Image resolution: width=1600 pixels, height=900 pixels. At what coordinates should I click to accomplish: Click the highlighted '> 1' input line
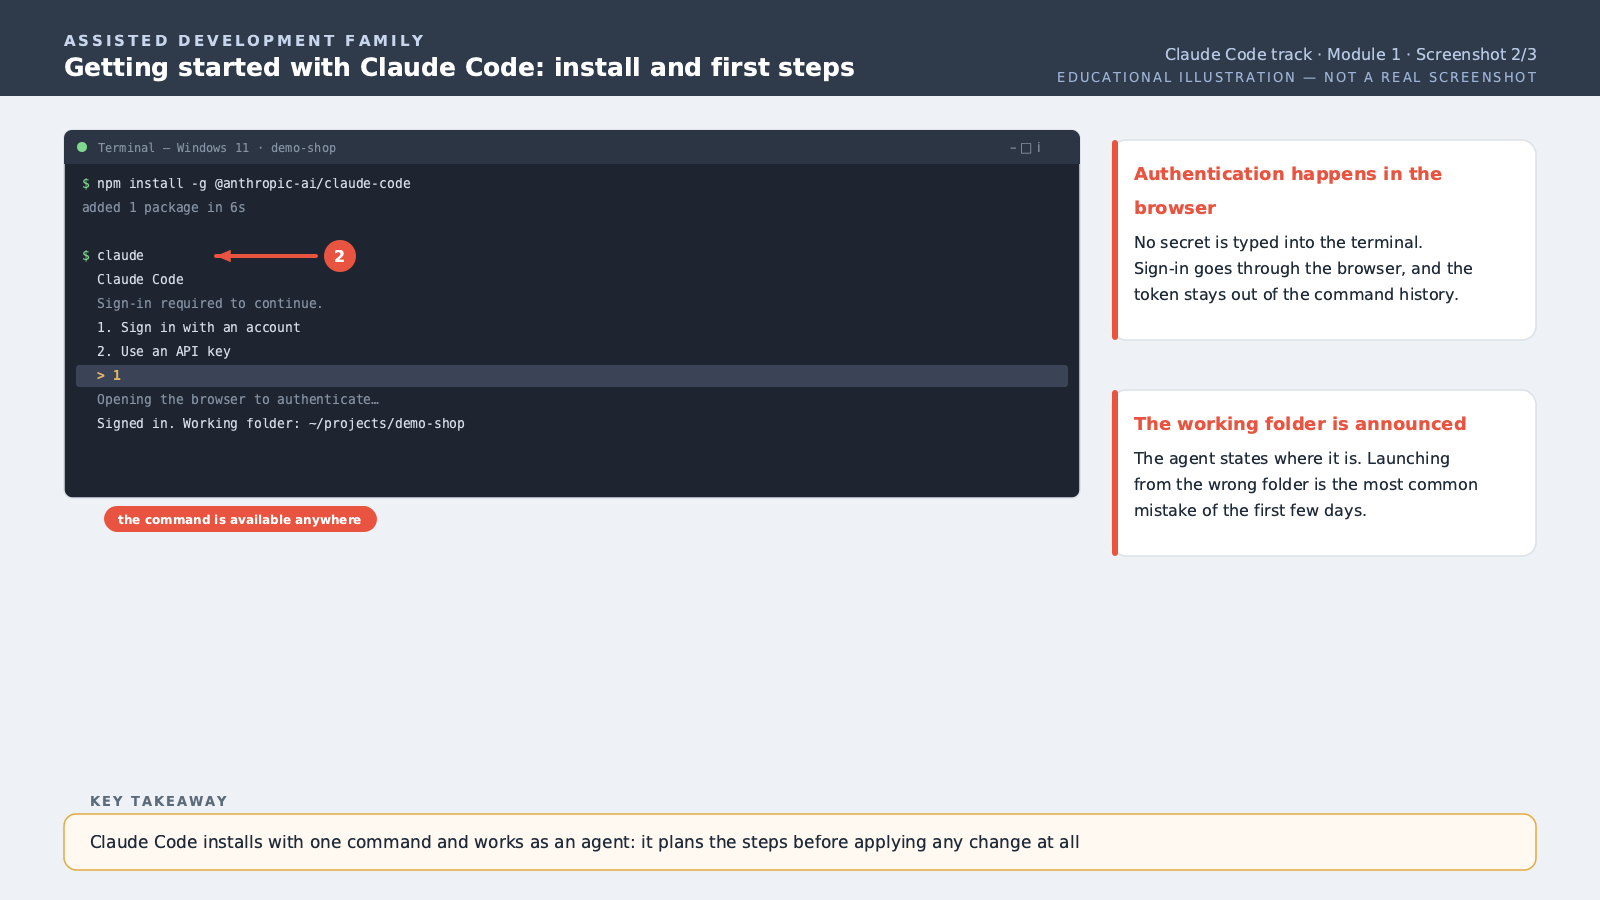[572, 376]
